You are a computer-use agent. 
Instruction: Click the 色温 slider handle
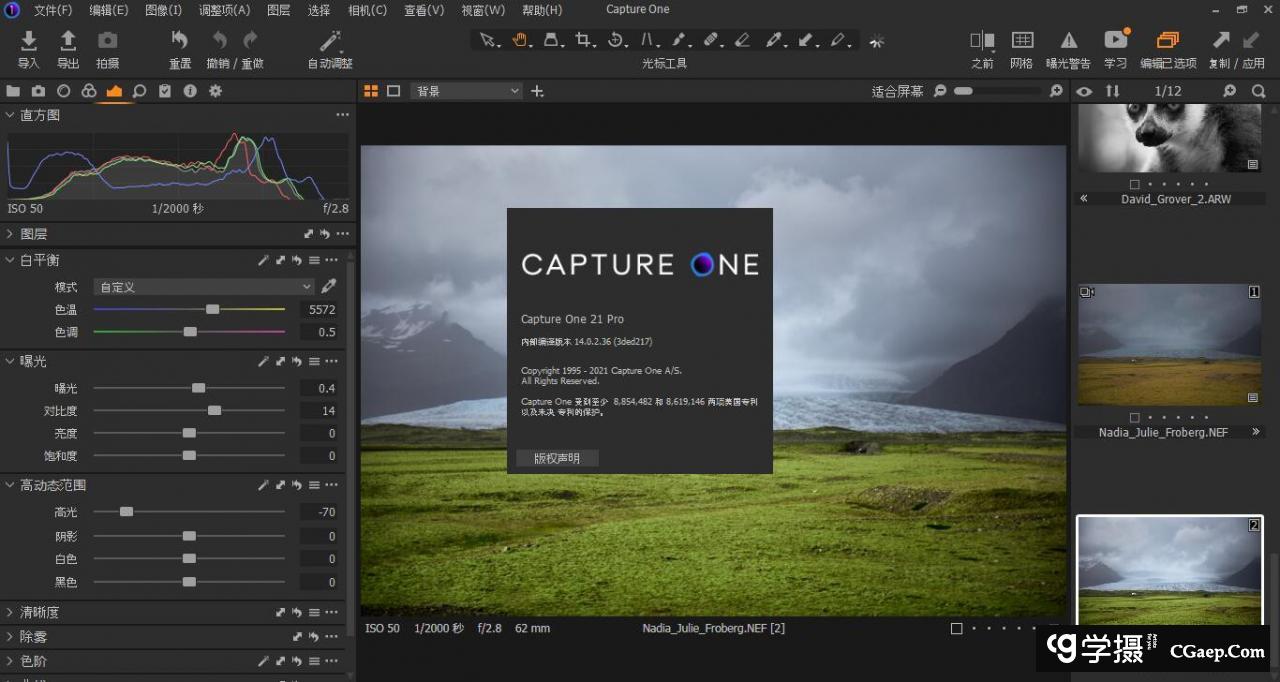tap(212, 310)
